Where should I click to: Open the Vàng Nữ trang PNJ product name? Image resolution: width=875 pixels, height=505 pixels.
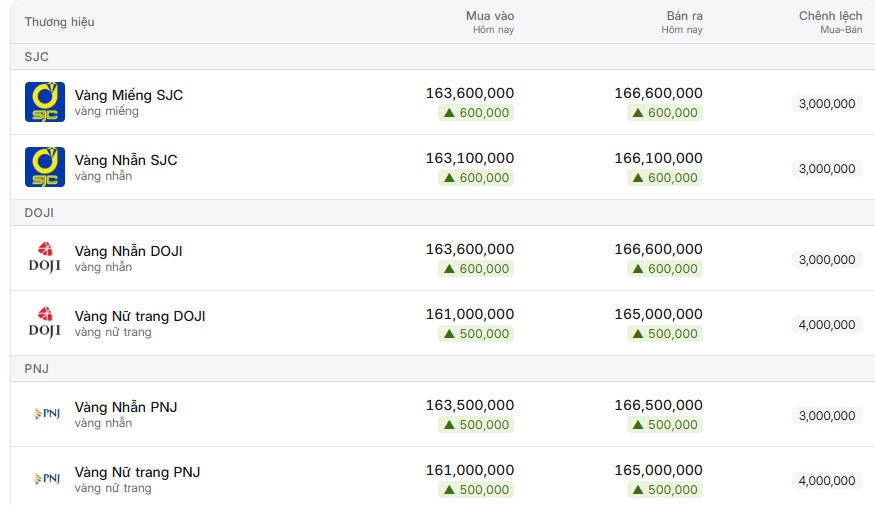click(x=137, y=473)
